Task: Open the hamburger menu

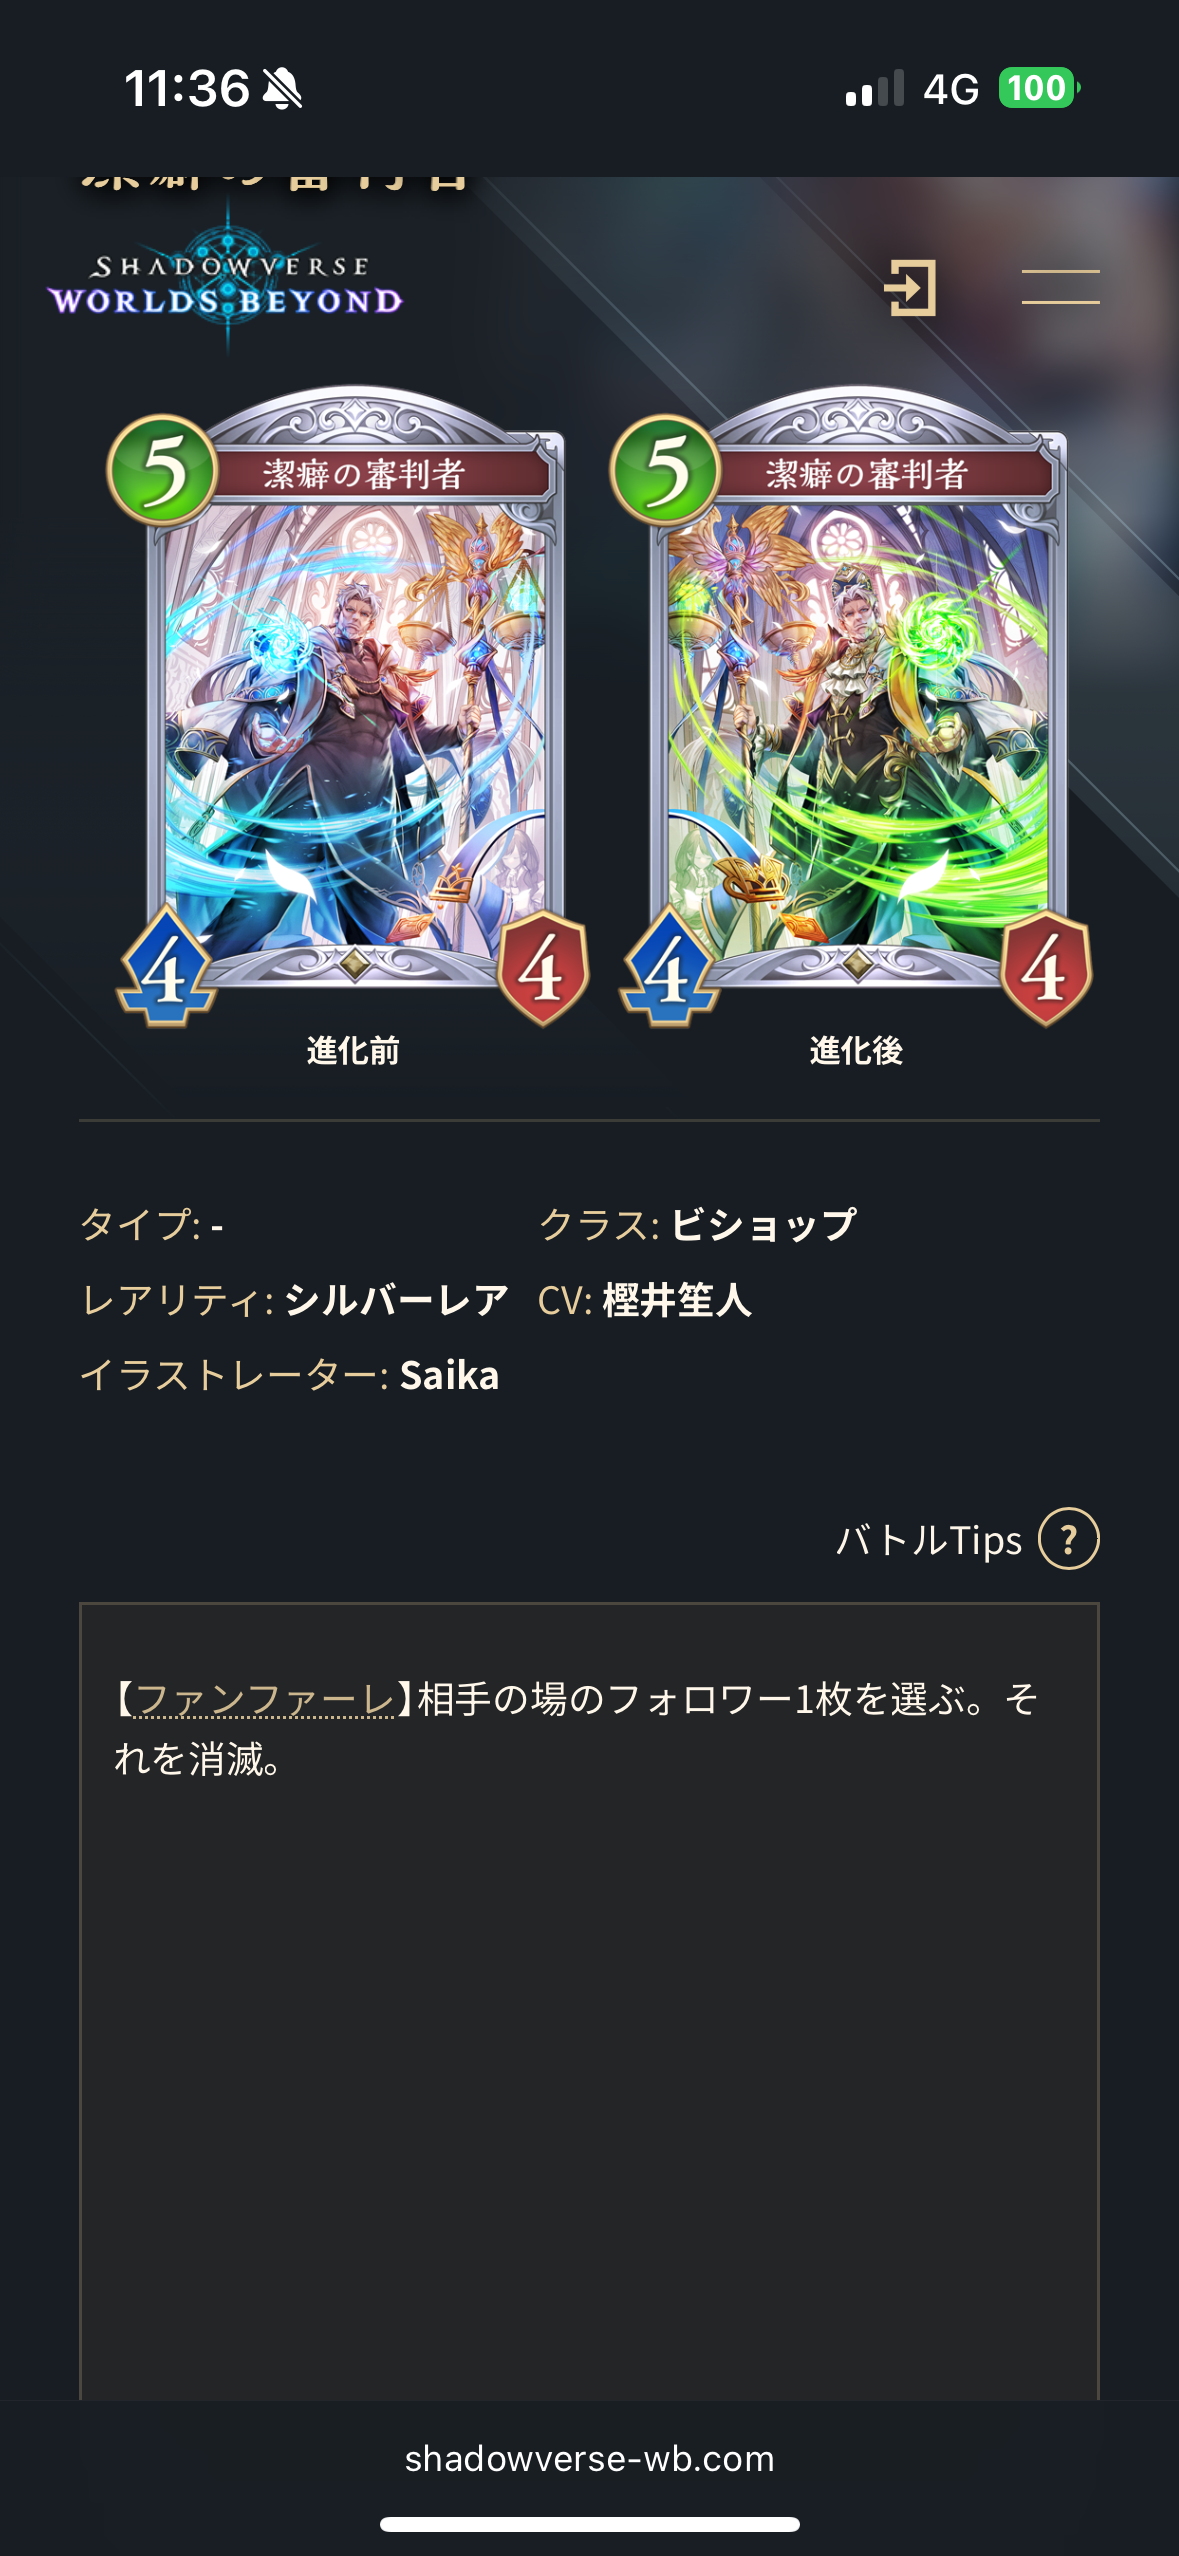Action: 1060,287
